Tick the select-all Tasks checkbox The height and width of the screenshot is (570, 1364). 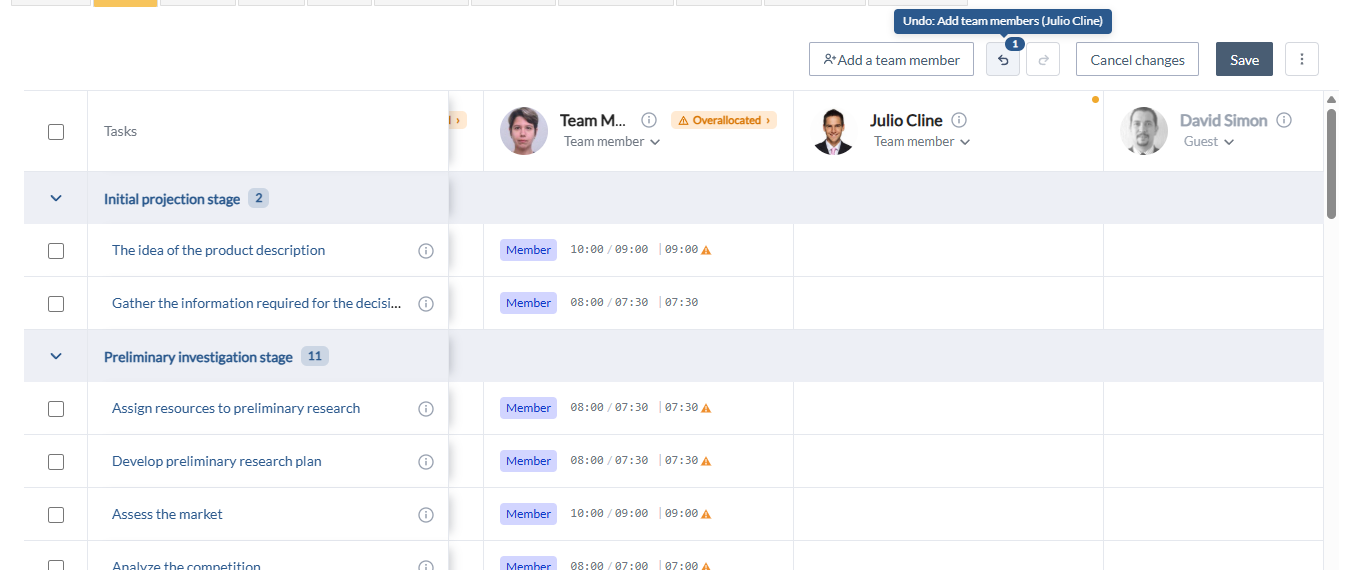[56, 132]
